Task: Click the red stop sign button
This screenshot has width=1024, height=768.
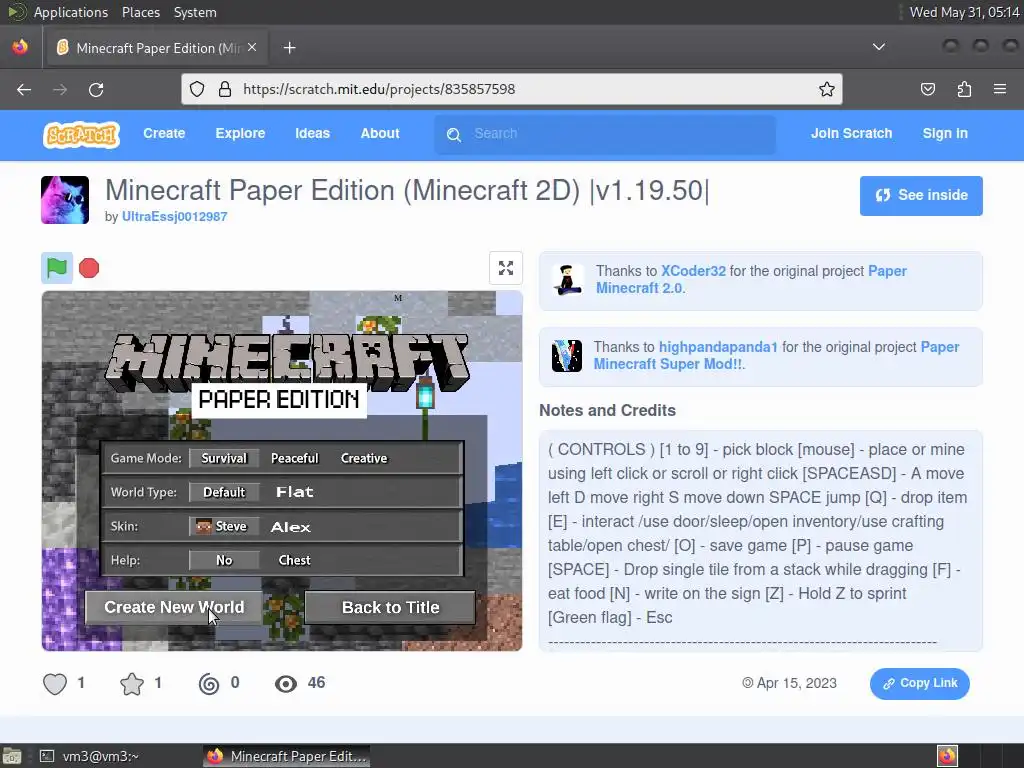Action: coord(89,268)
